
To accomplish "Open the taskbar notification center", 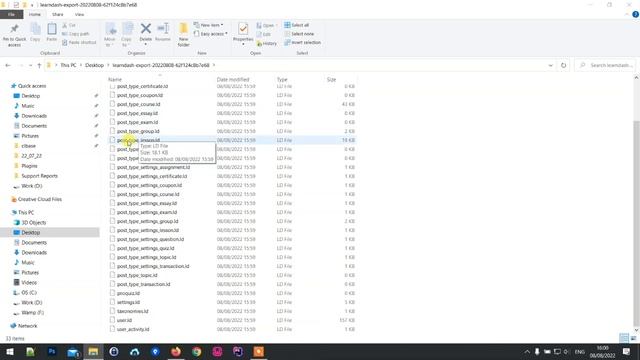I will click(x=627, y=351).
